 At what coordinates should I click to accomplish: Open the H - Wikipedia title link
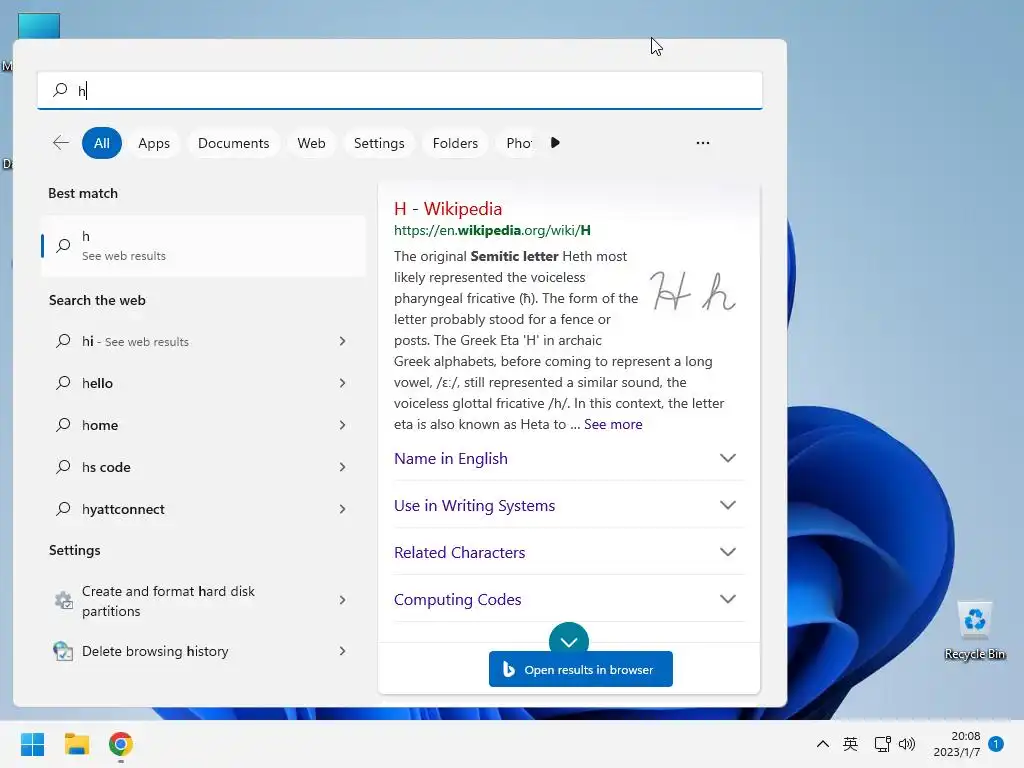448,209
